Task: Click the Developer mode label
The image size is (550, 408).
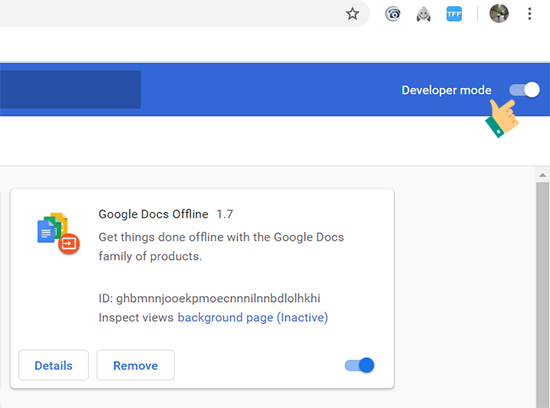Action: click(x=446, y=90)
